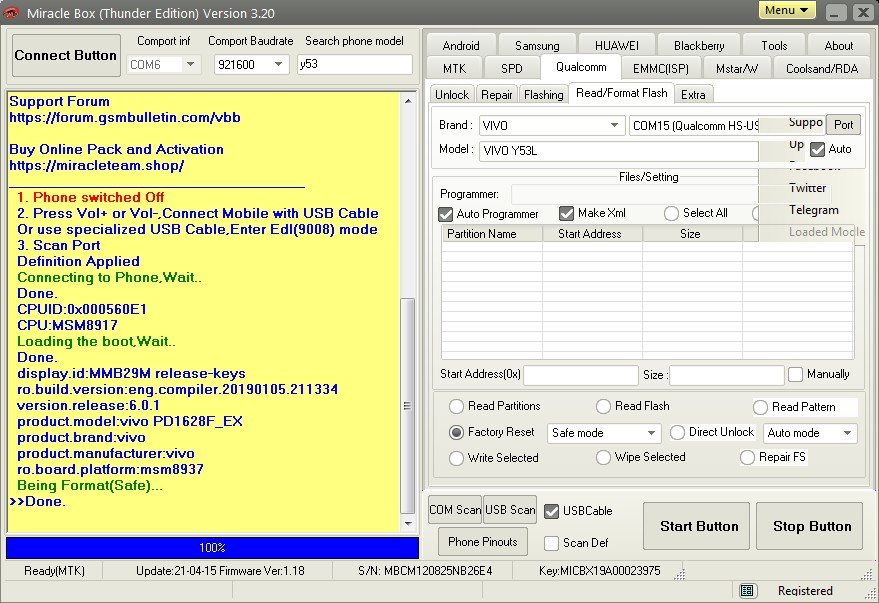Click the blue 100% progress bar
The image size is (879, 603).
click(x=212, y=548)
